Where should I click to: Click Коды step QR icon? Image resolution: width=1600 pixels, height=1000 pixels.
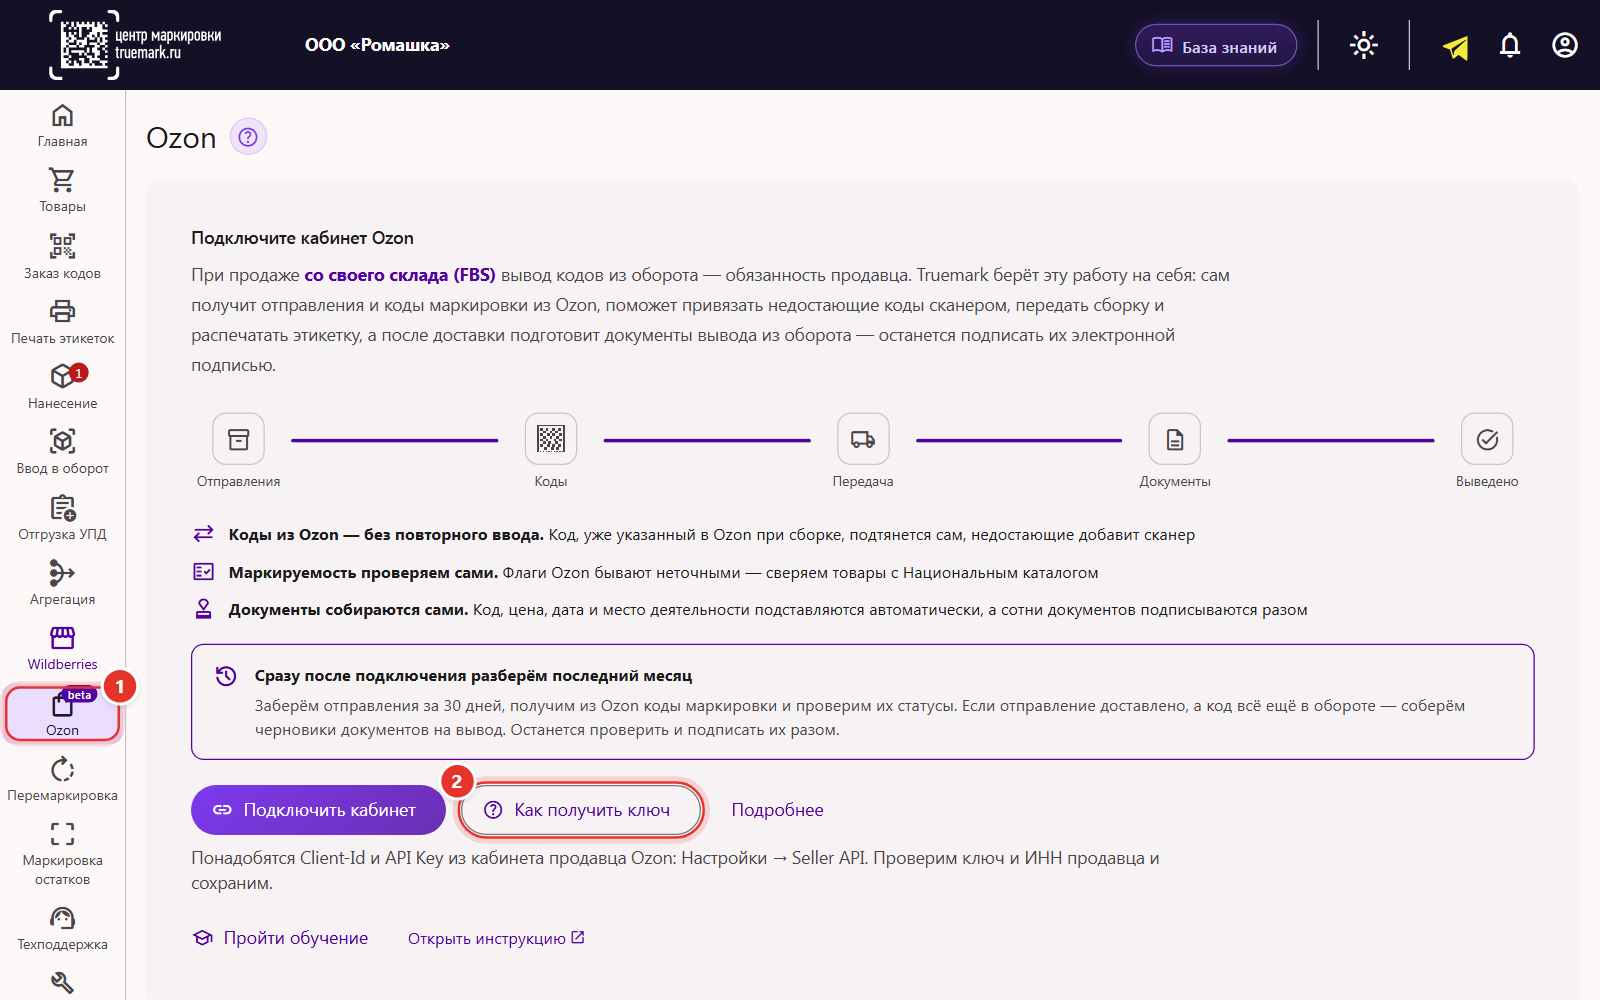point(551,439)
